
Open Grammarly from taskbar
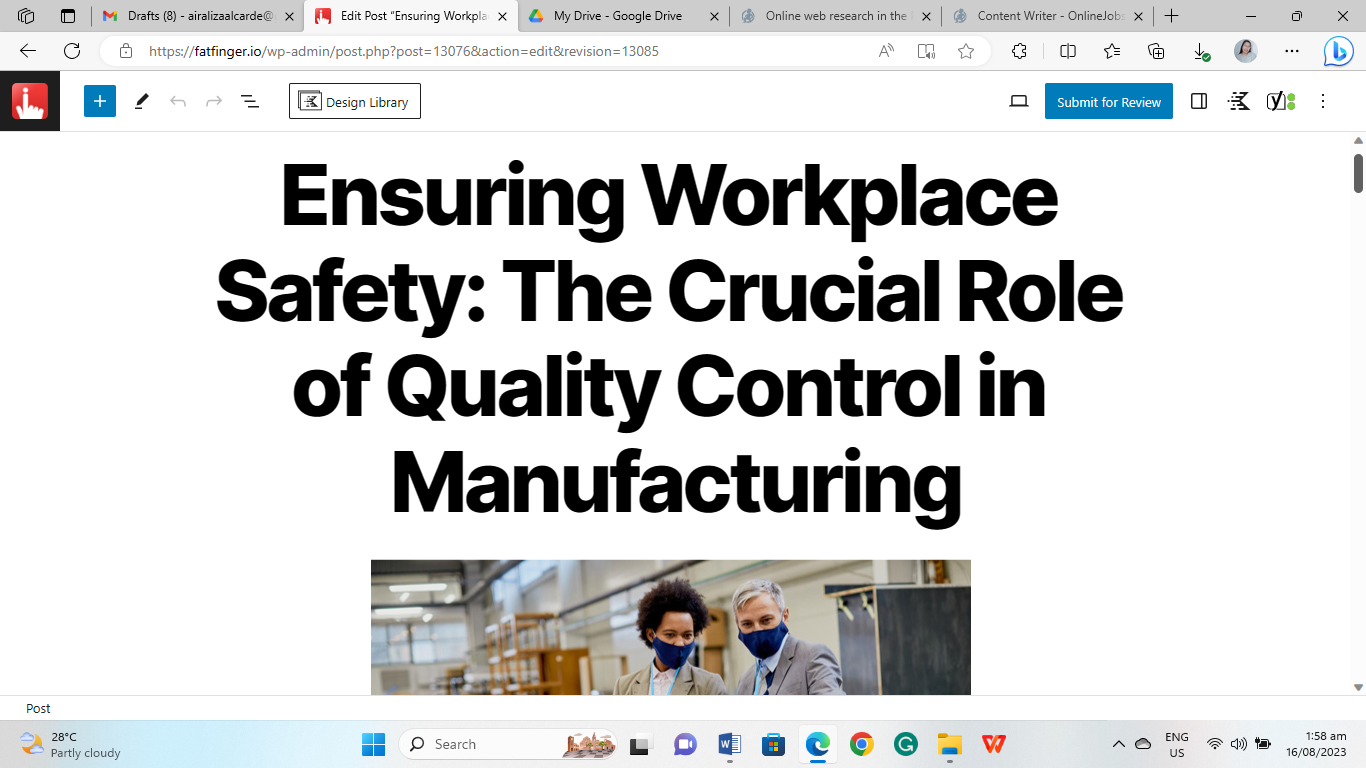point(905,744)
